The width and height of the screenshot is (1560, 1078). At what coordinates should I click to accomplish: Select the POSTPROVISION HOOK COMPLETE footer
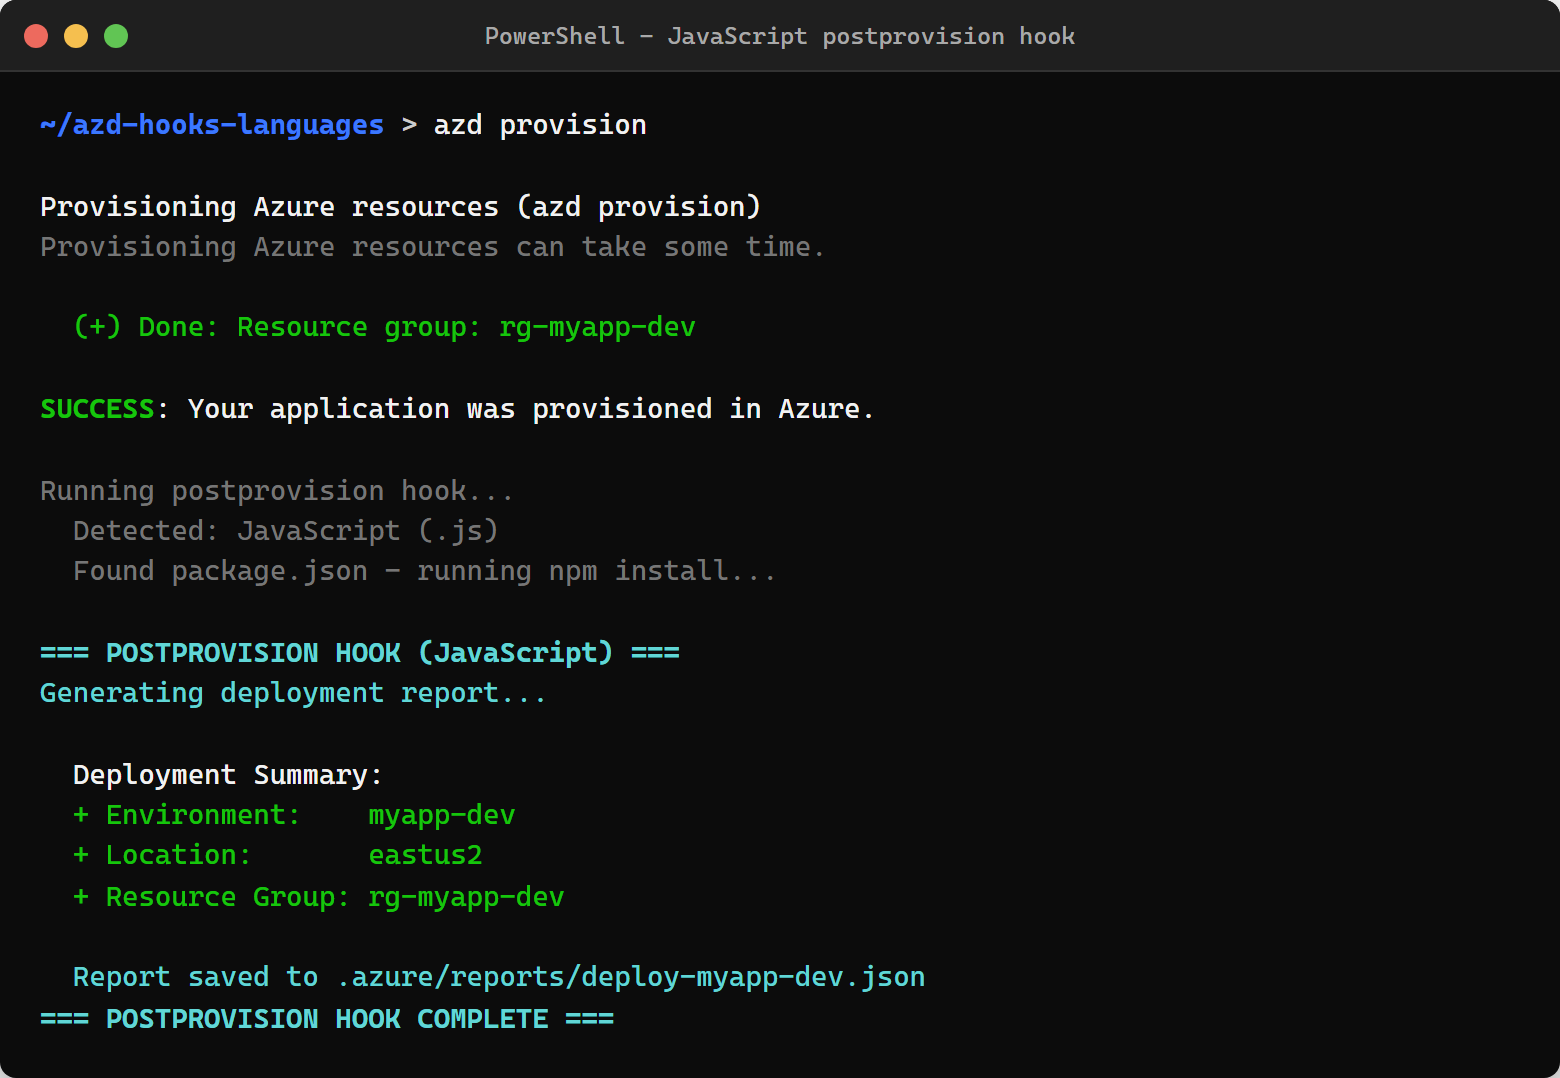327,1018
